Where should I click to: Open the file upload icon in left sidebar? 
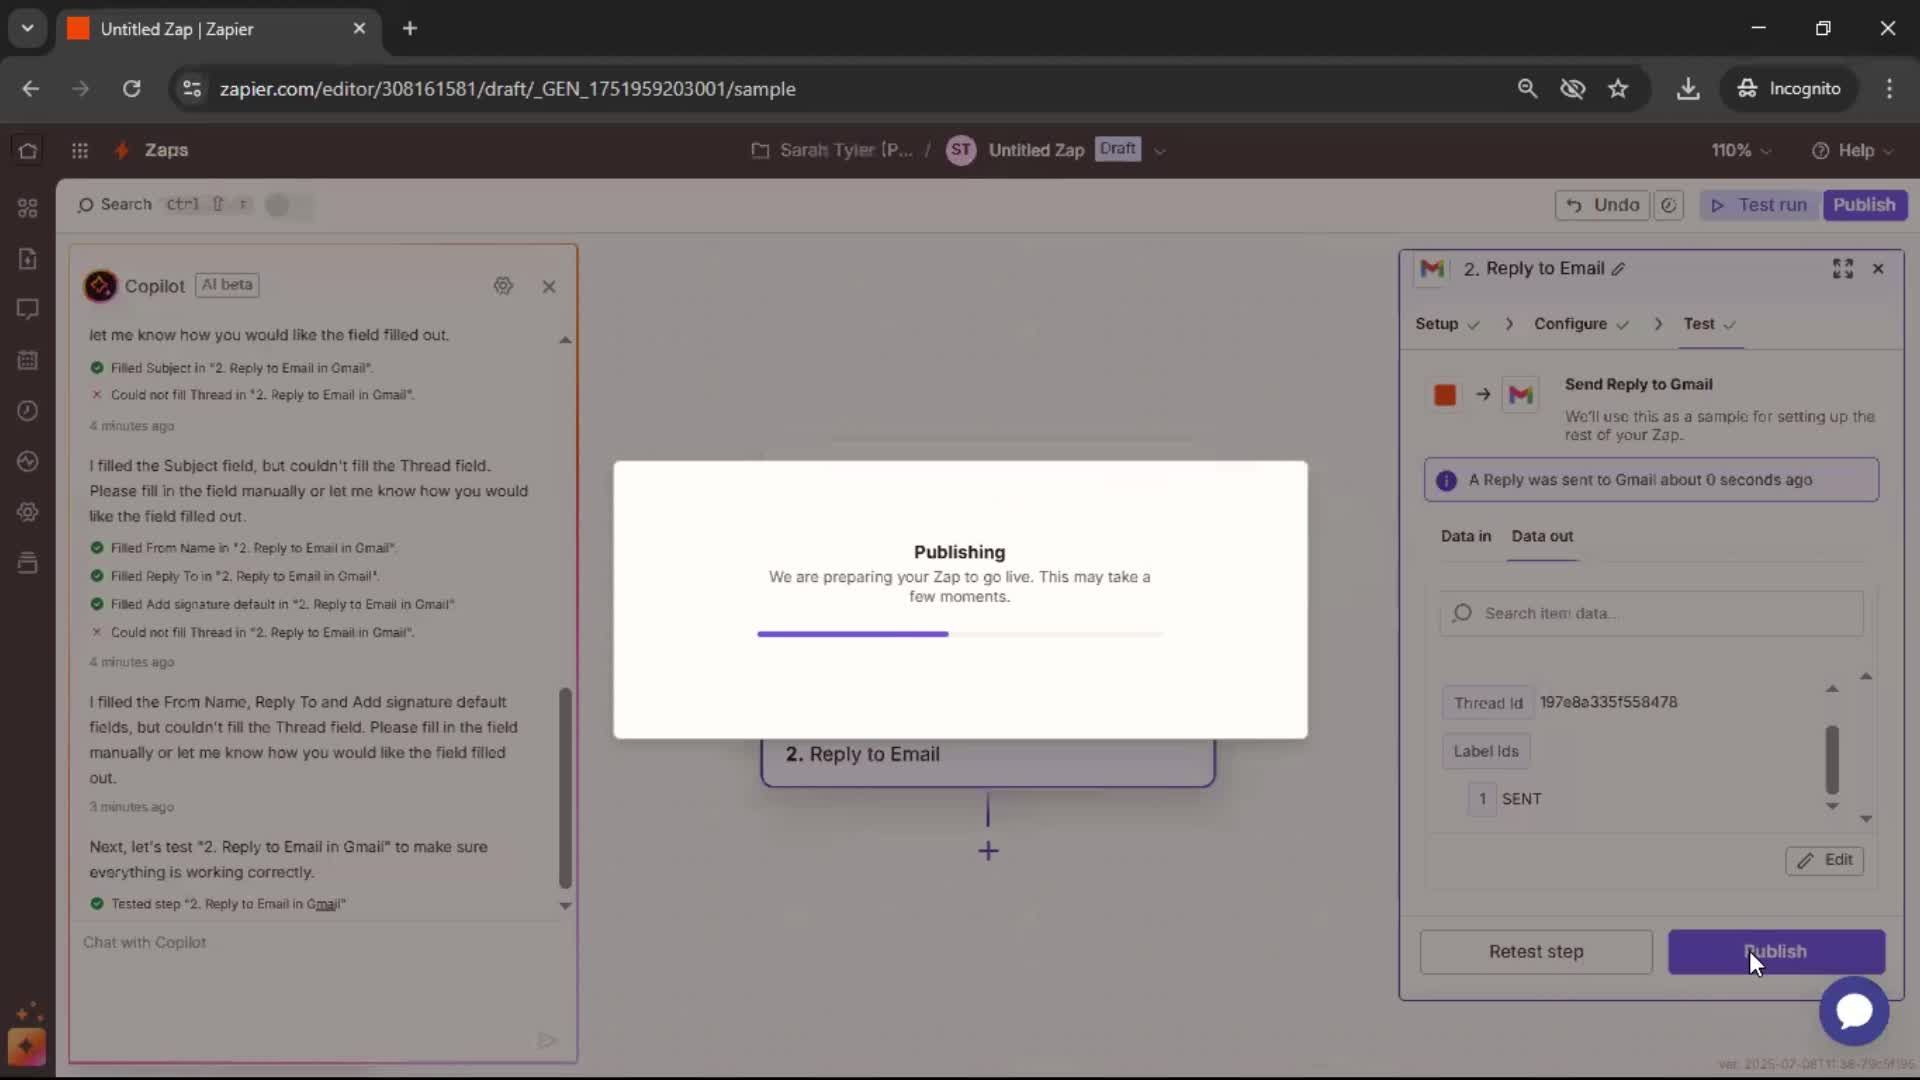pyautogui.click(x=28, y=258)
